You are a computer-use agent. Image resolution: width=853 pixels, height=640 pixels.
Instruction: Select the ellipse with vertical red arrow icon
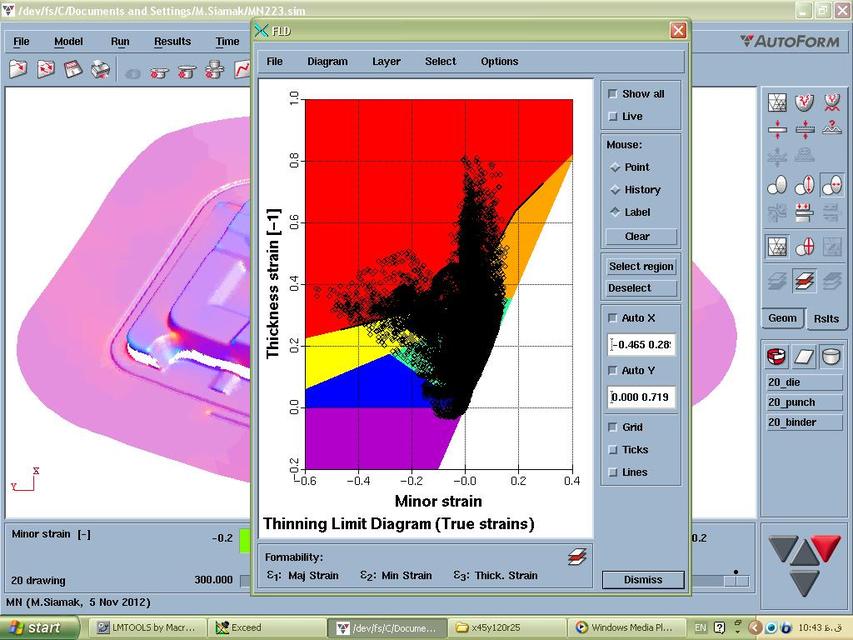(805, 186)
